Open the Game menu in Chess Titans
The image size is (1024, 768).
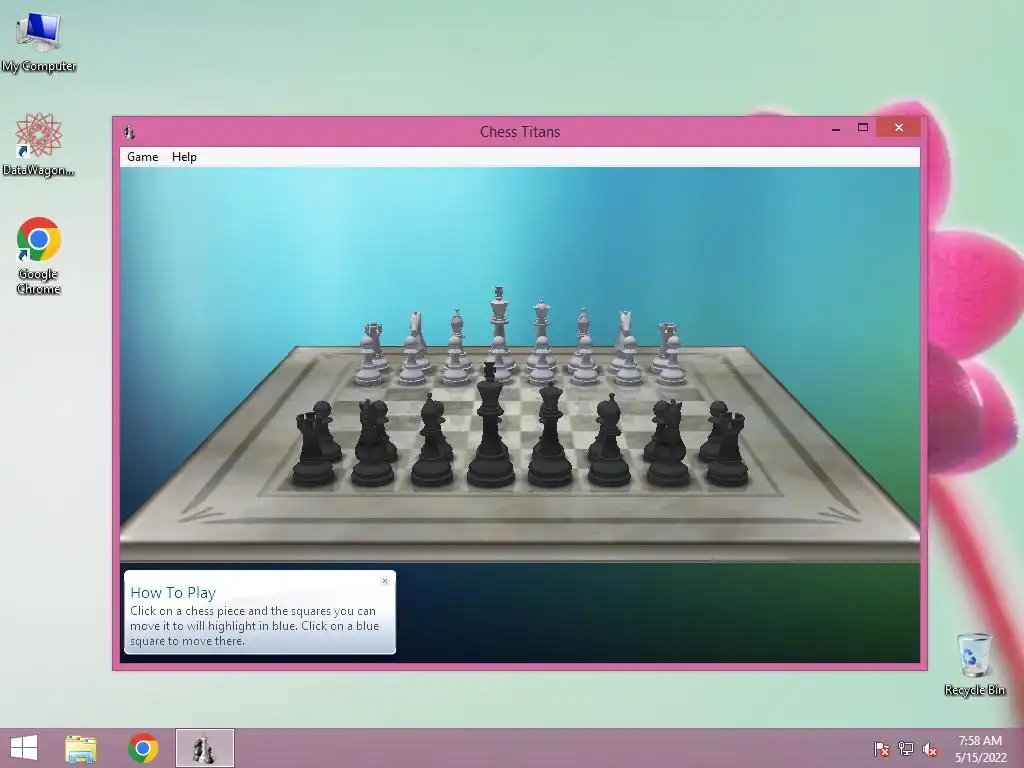[142, 157]
